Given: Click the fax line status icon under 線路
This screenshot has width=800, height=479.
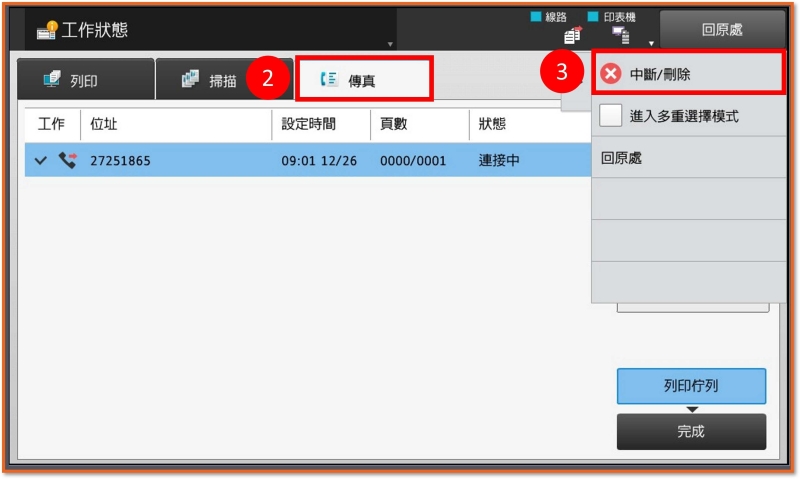Looking at the screenshot, I should (572, 35).
